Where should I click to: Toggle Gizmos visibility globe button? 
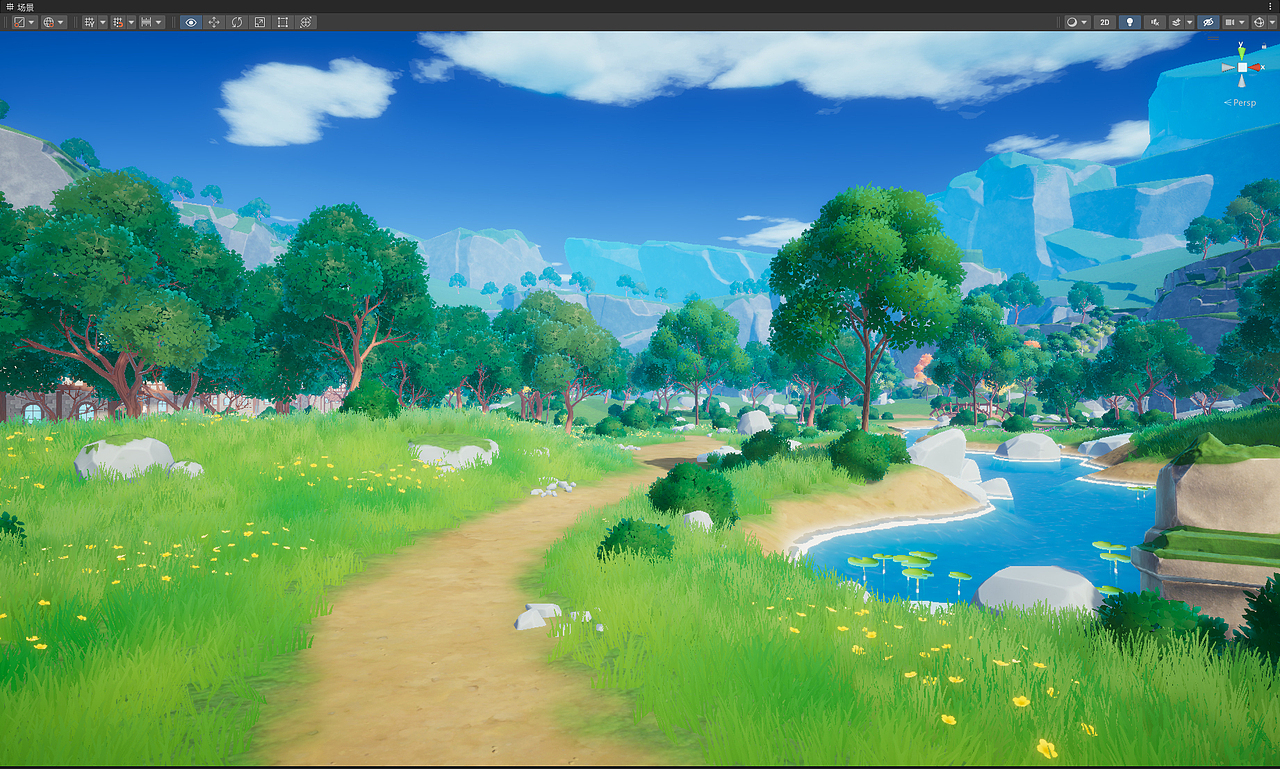click(x=1259, y=22)
